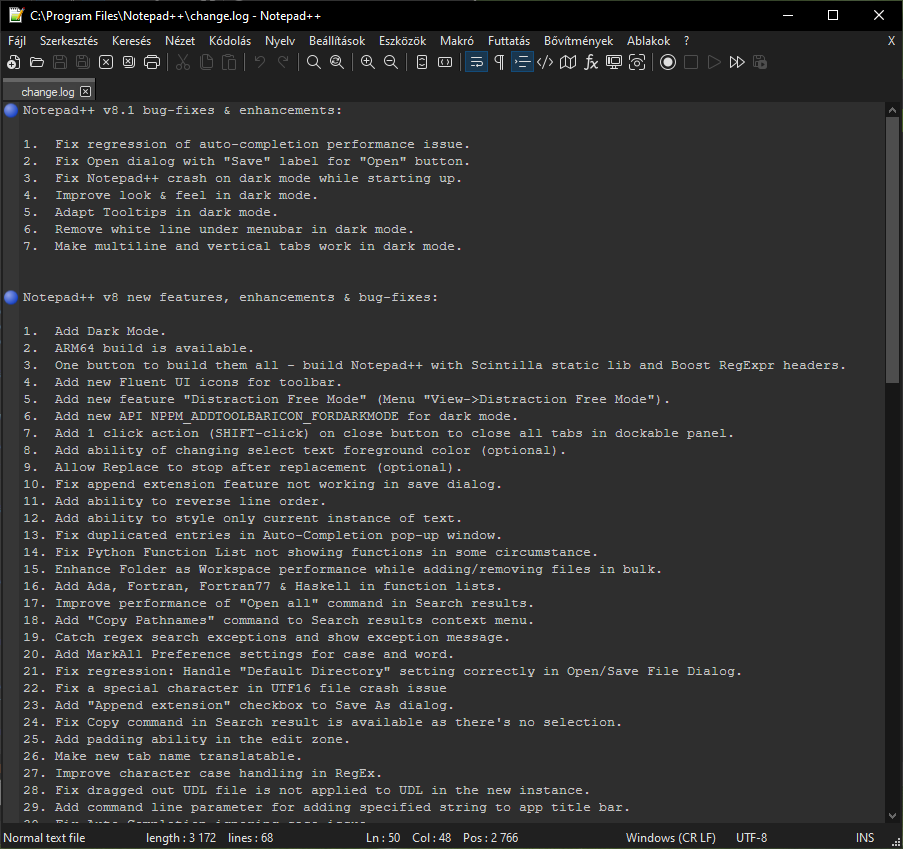The image size is (903, 849).
Task: Open the Document Map panel icon
Action: click(x=568, y=62)
